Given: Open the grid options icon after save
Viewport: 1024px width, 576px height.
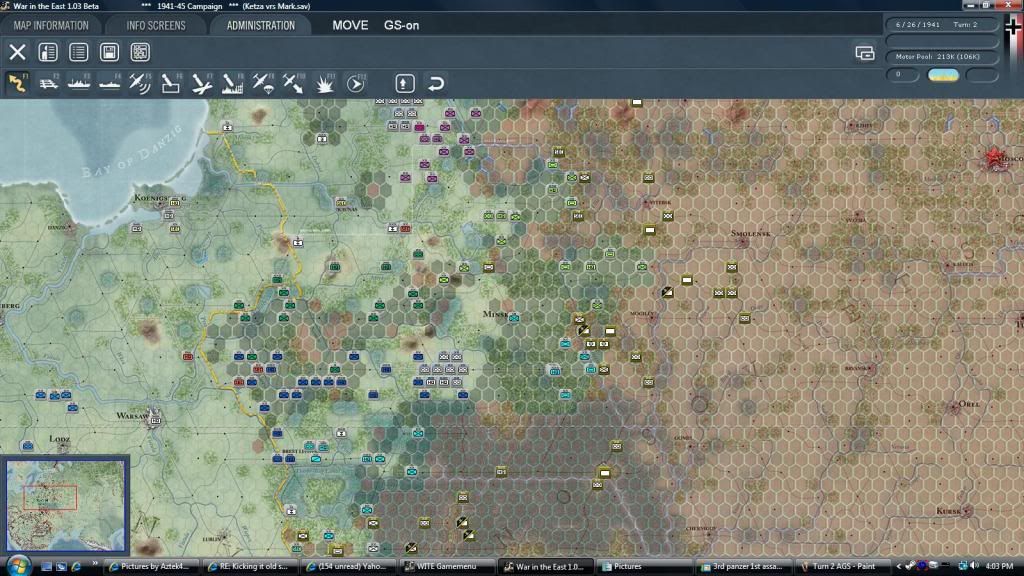Looking at the screenshot, I should [x=140, y=52].
